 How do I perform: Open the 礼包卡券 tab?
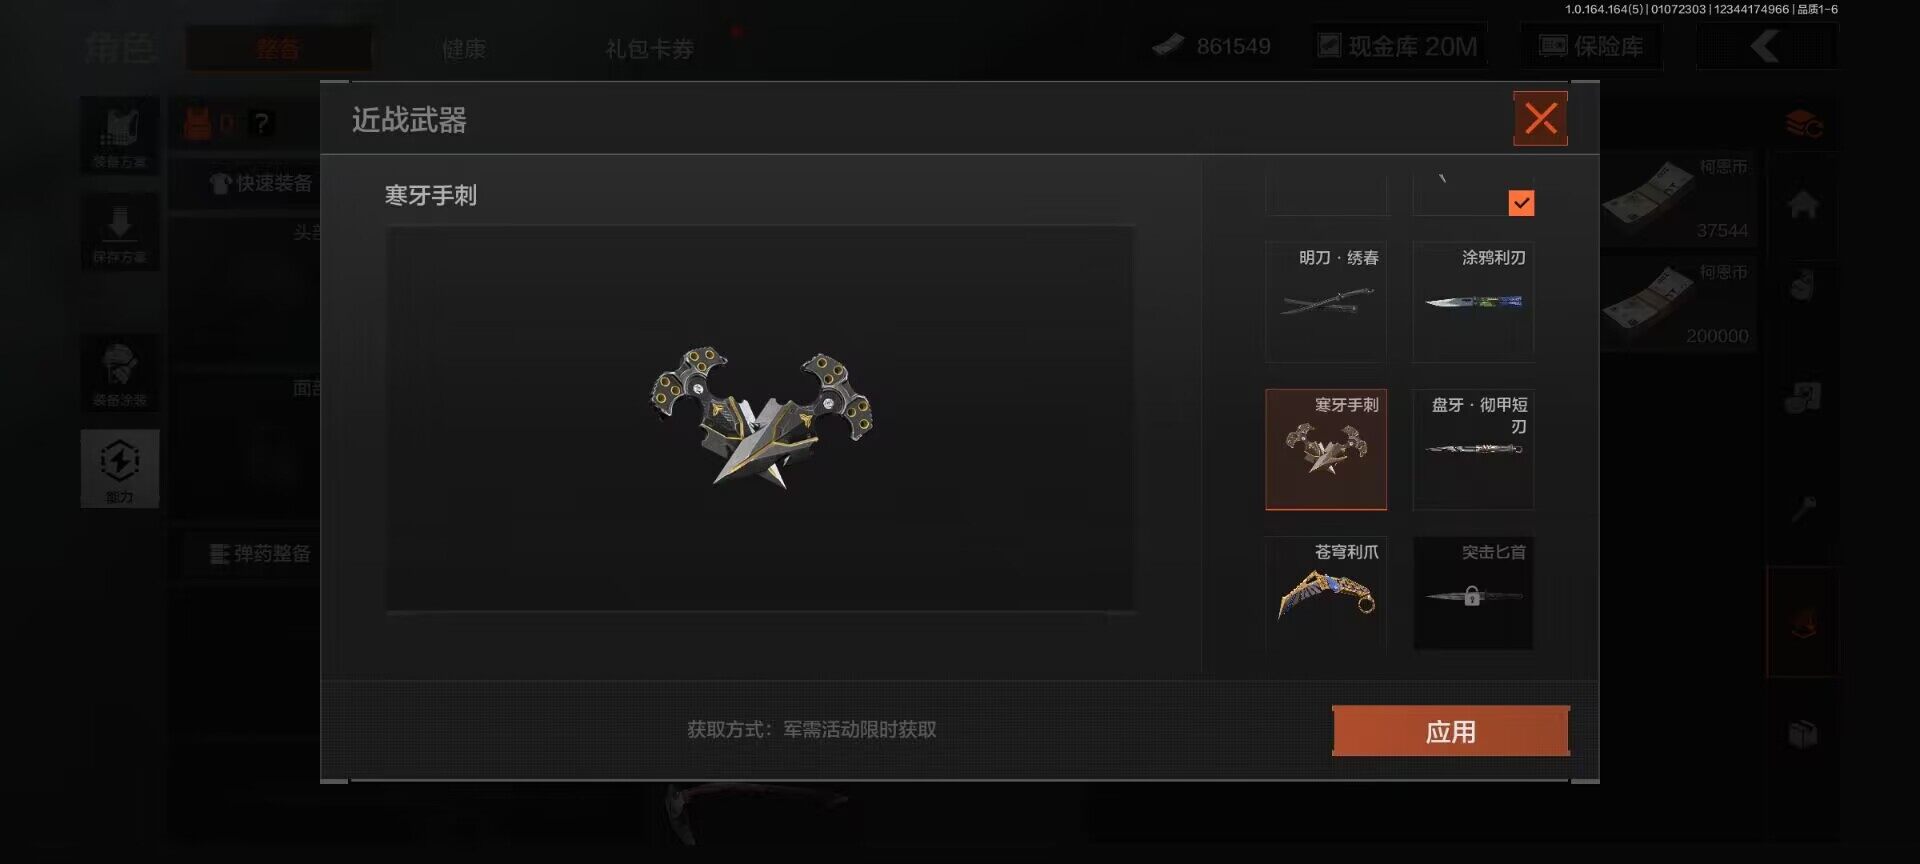[x=649, y=48]
